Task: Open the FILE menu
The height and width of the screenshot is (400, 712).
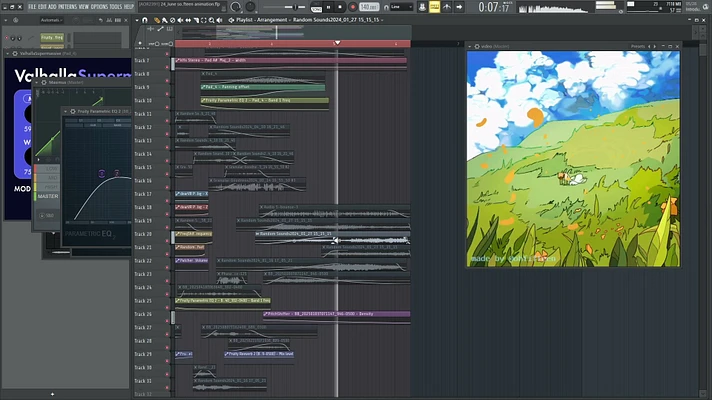Action: point(32,7)
